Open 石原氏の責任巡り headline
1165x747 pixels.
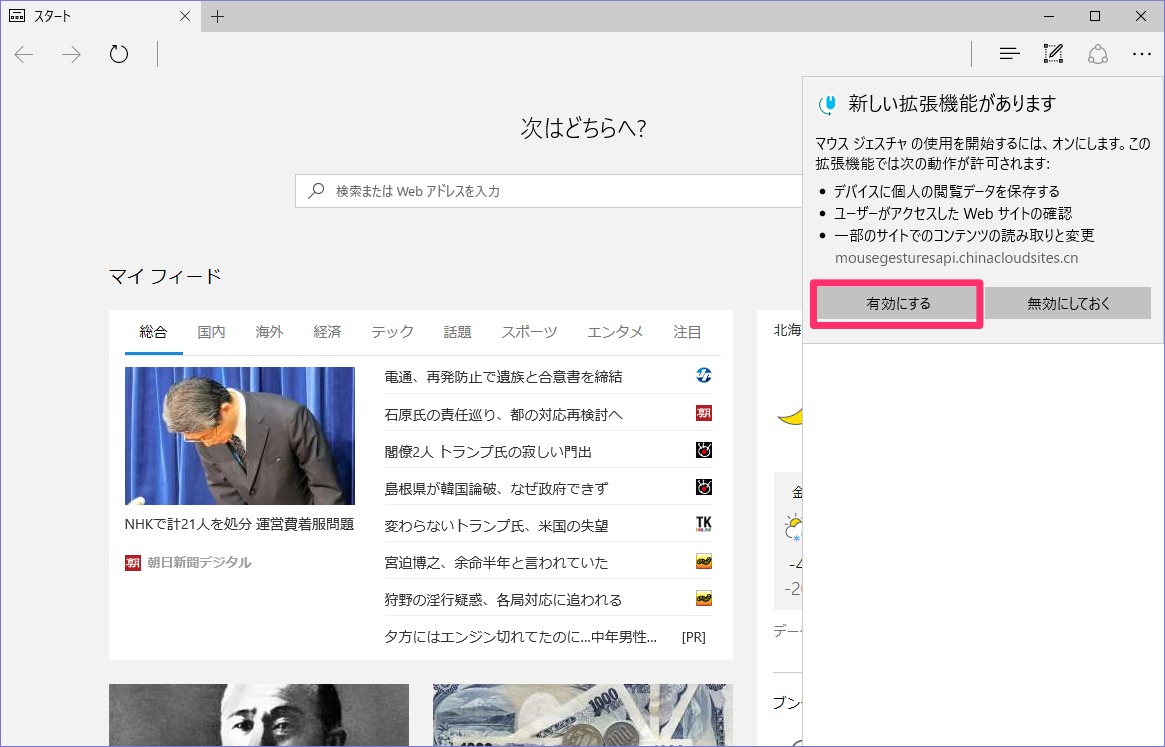click(x=503, y=414)
